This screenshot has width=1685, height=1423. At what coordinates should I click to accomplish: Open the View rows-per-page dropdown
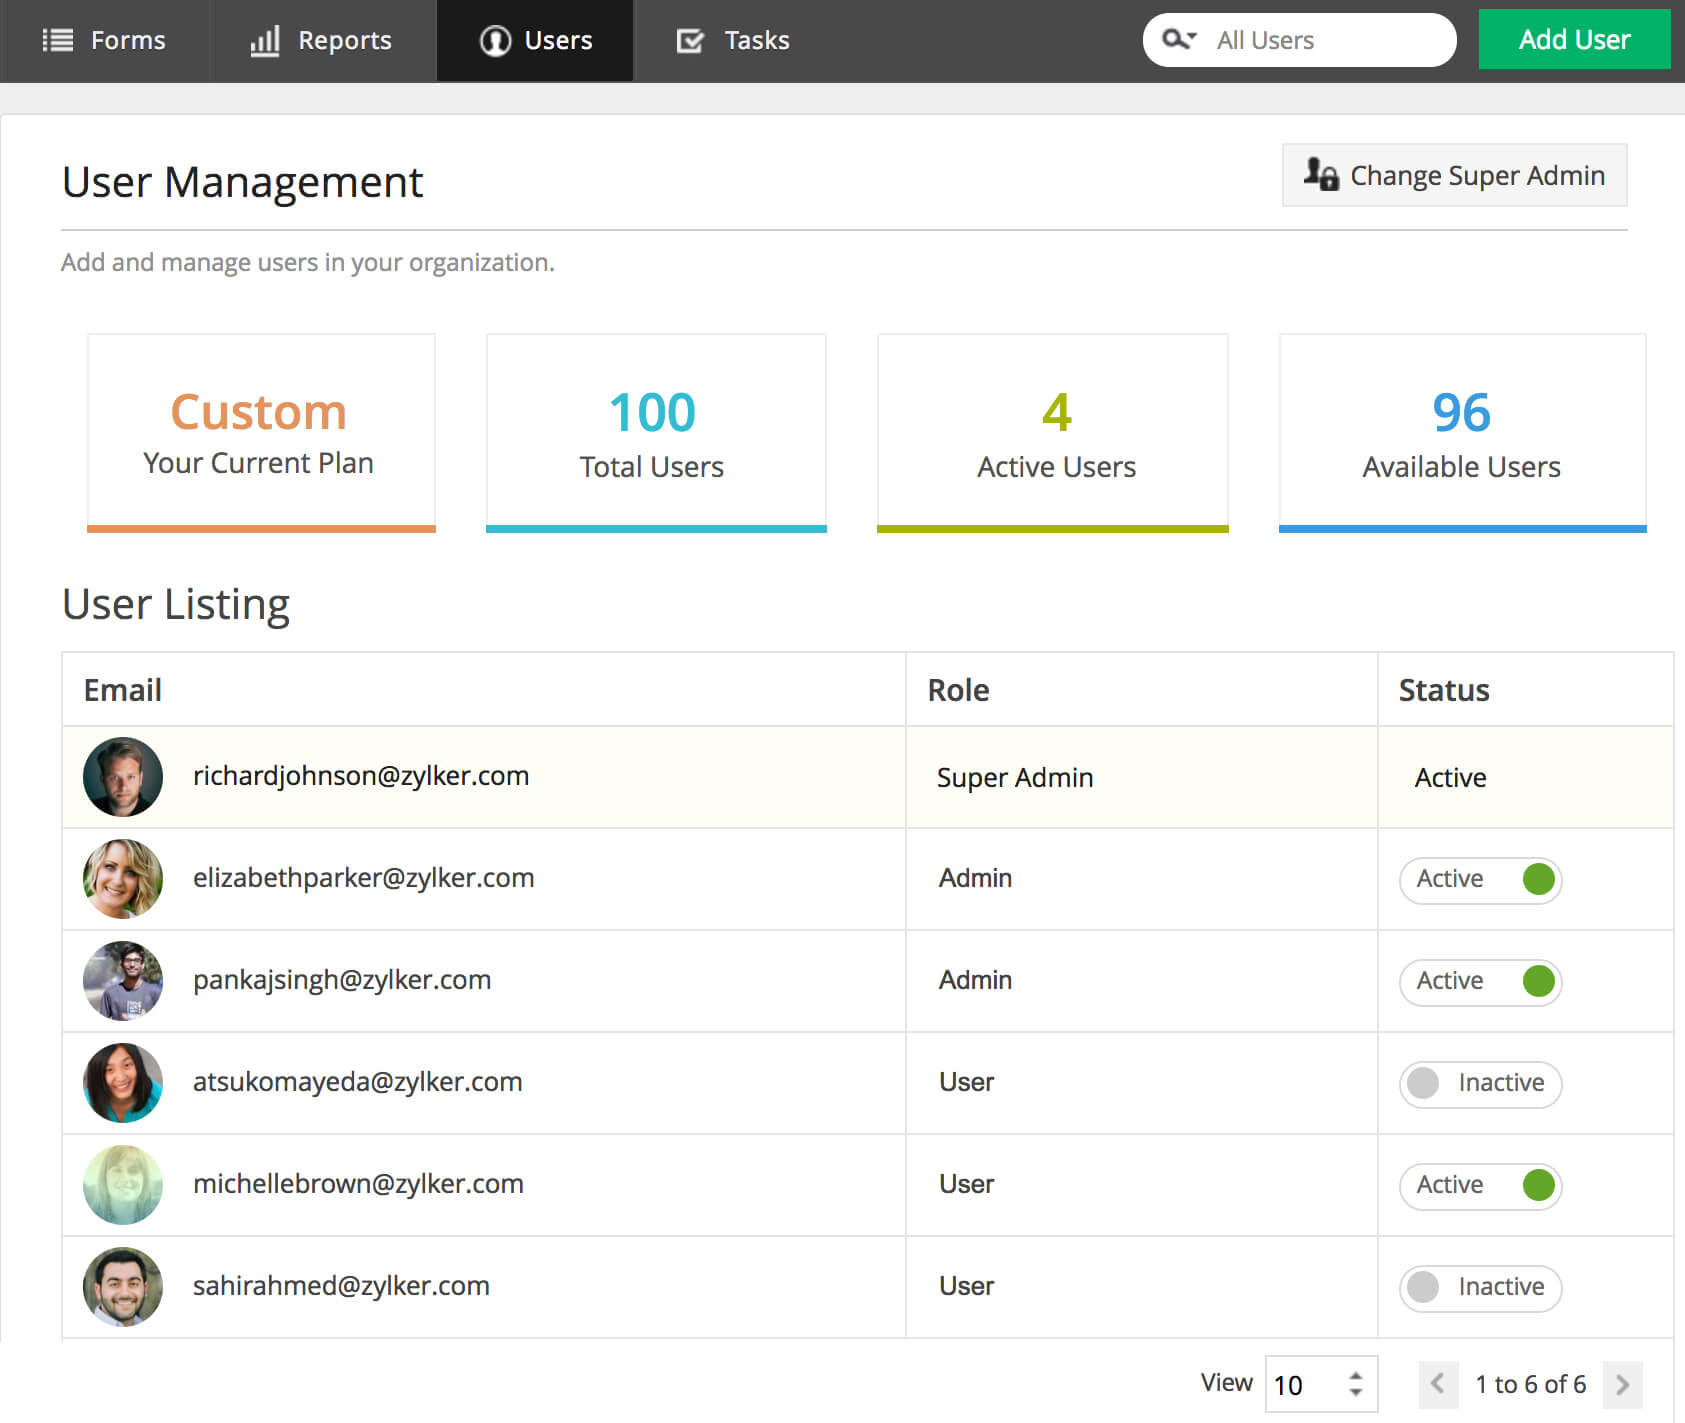(x=1321, y=1385)
